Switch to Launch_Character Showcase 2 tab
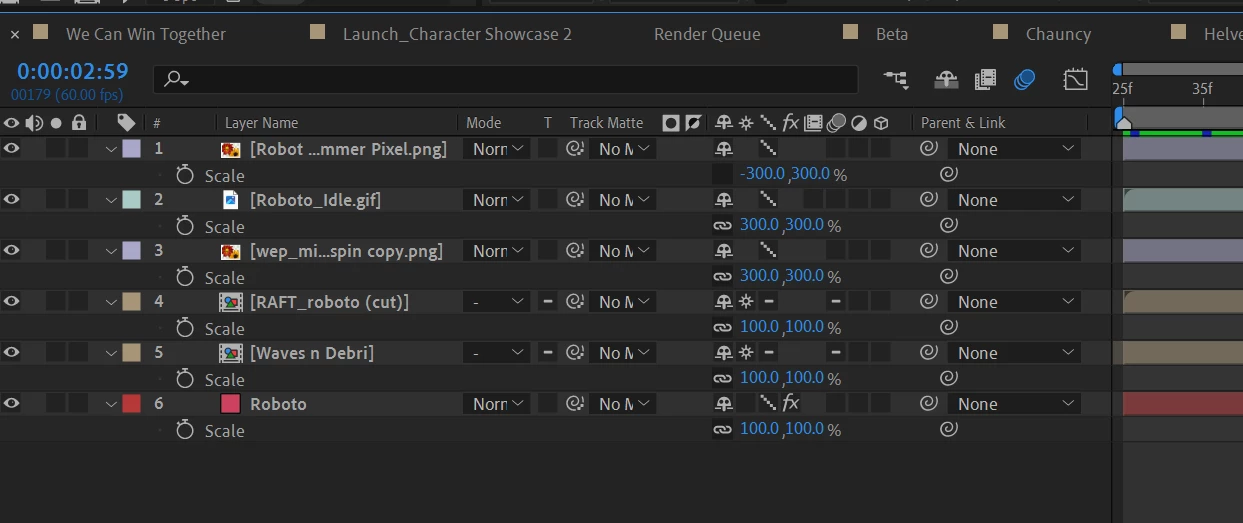Viewport: 1243px width, 523px height. (x=457, y=34)
